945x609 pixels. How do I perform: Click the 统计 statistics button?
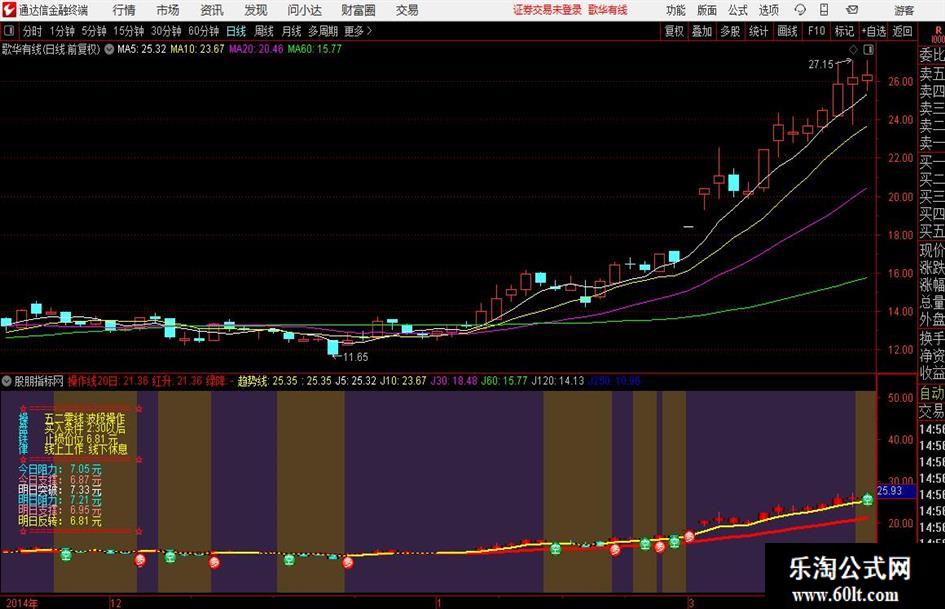(758, 31)
